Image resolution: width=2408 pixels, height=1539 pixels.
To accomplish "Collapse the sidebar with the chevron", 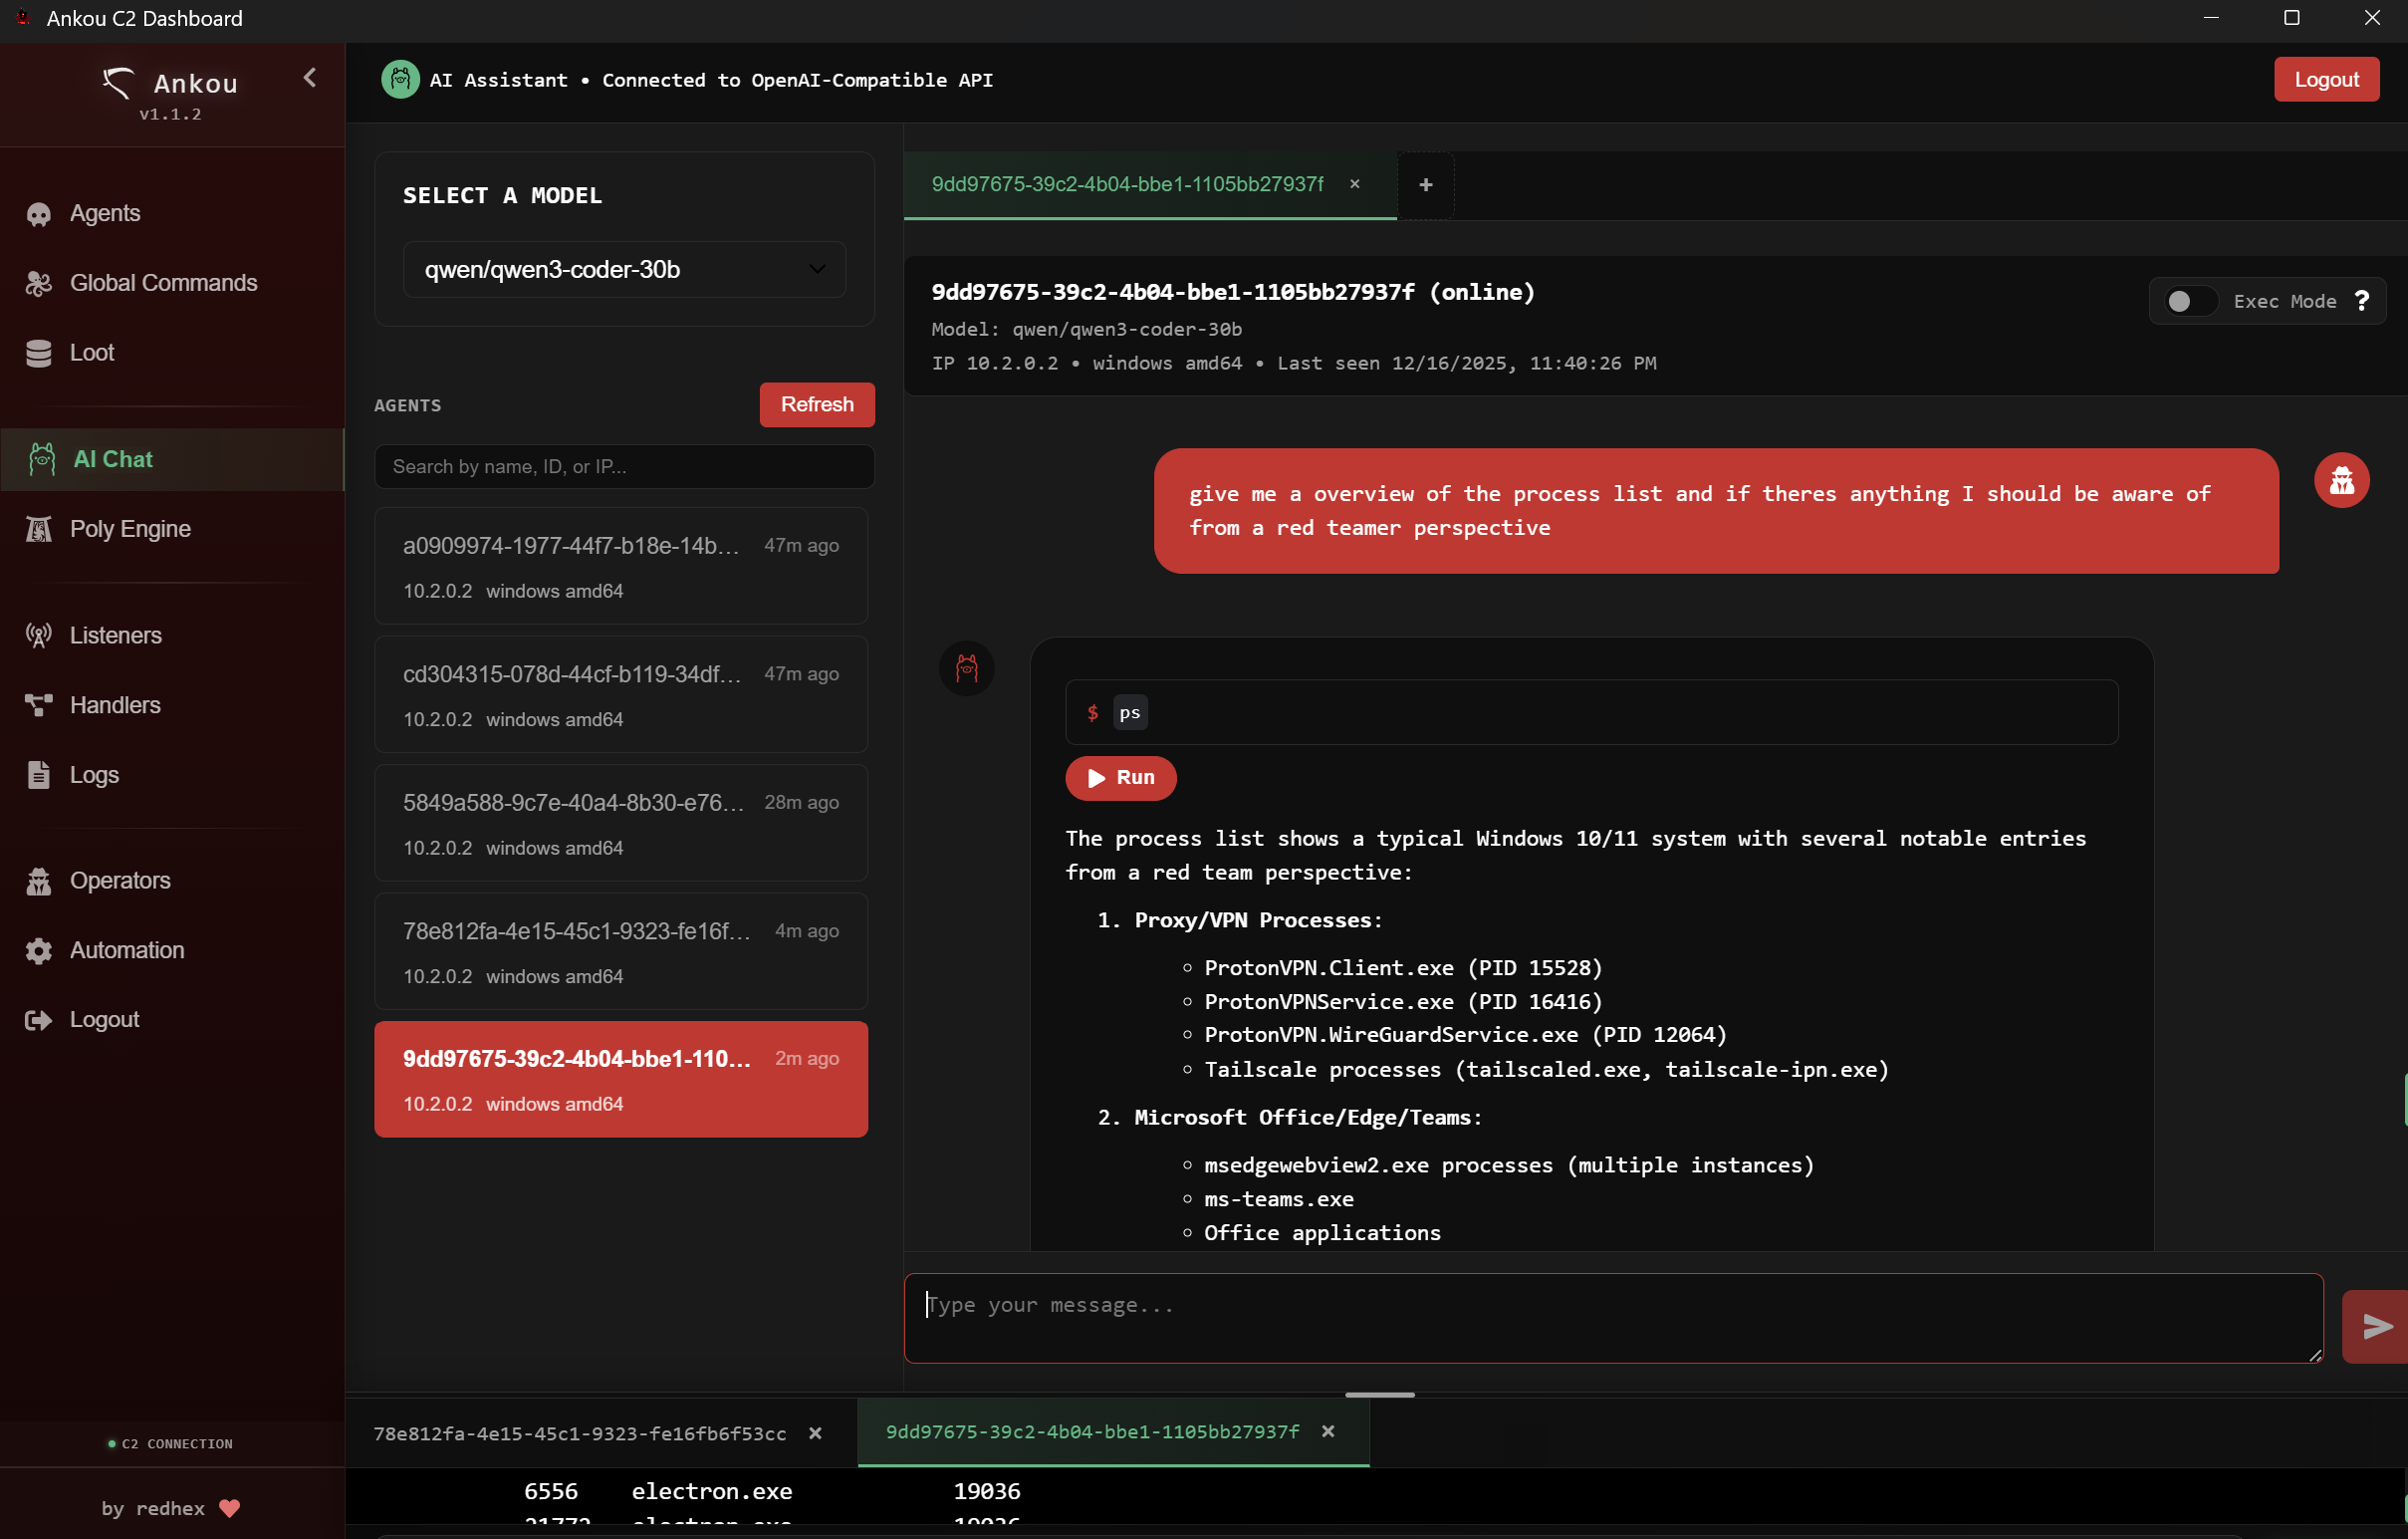I will point(309,78).
